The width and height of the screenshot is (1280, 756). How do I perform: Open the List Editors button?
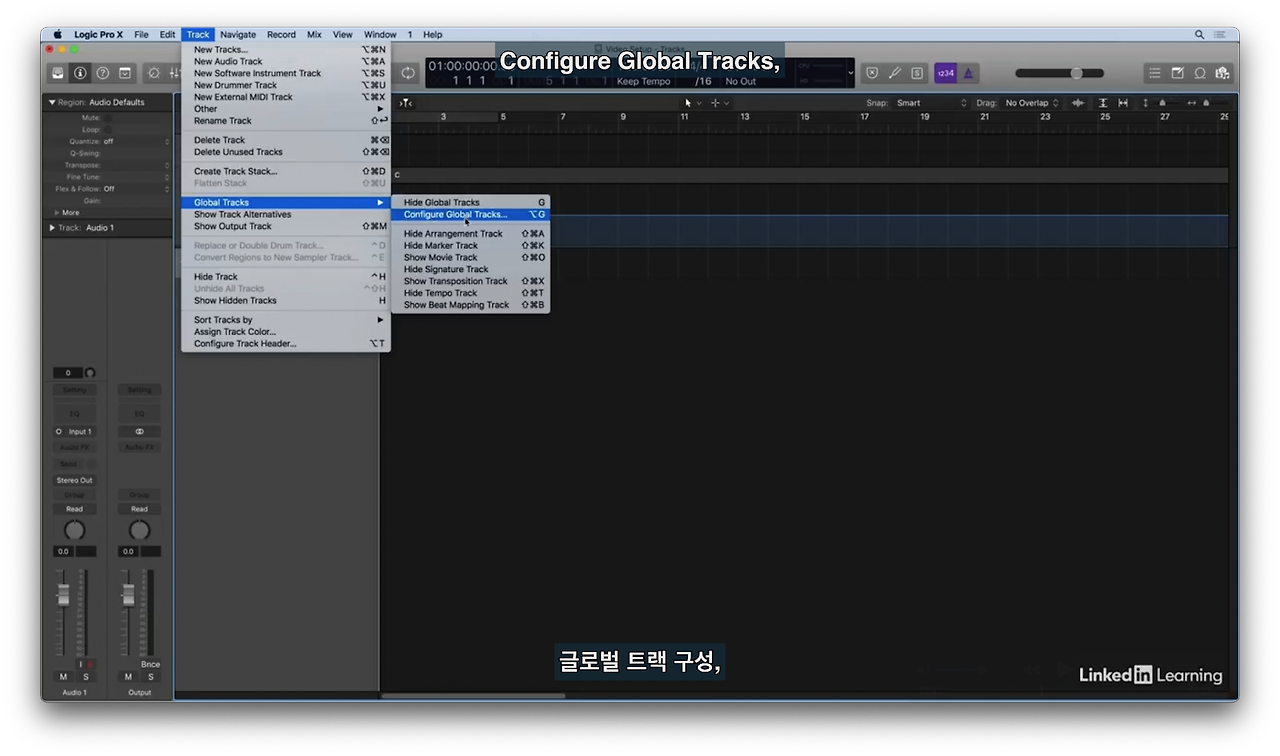1155,73
